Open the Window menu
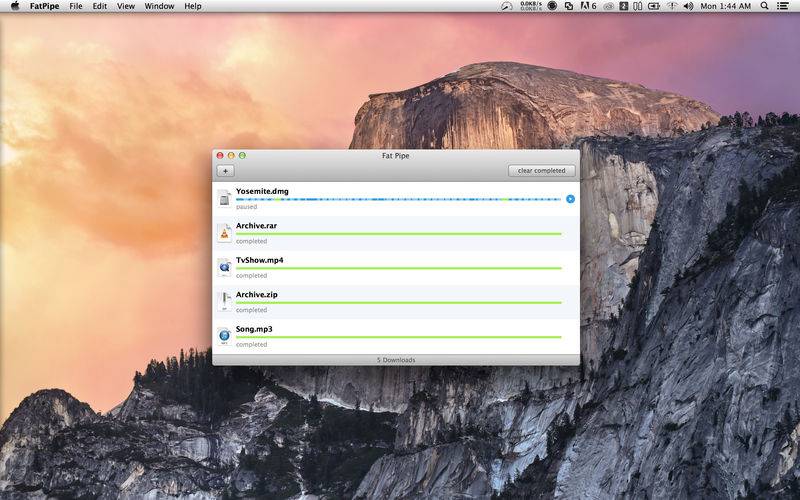 click(x=159, y=6)
